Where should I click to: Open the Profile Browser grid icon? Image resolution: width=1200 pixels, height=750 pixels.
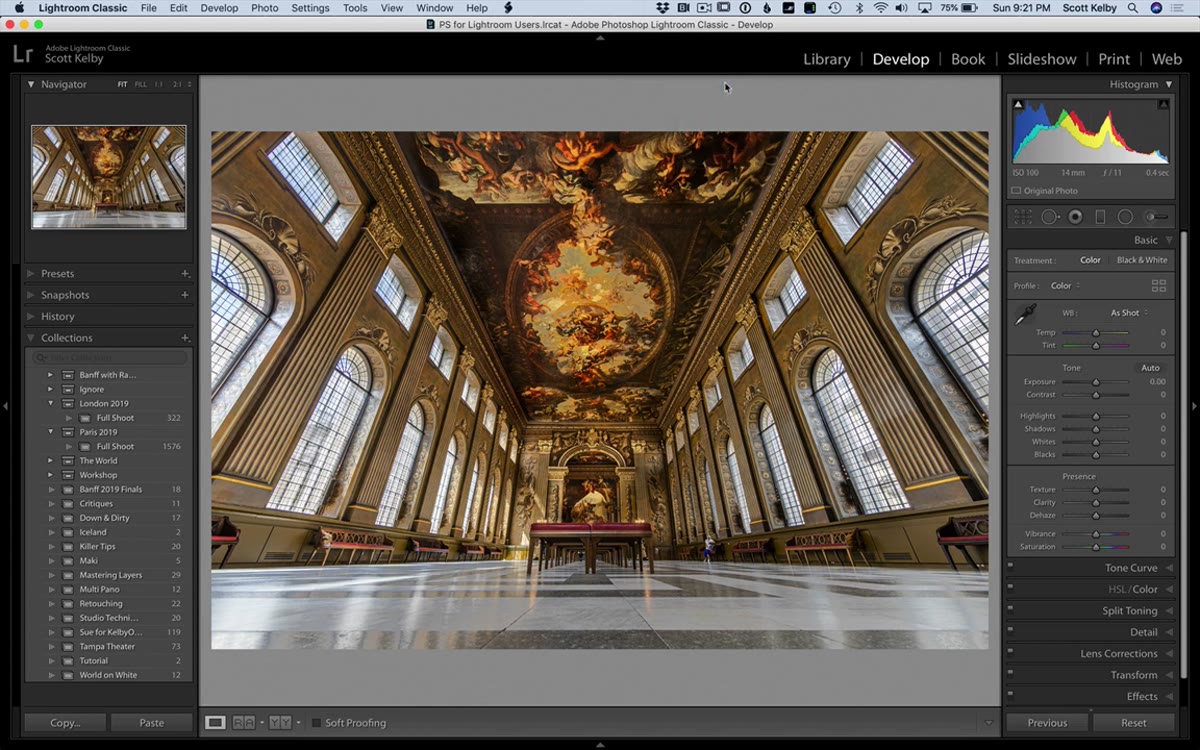(1159, 286)
